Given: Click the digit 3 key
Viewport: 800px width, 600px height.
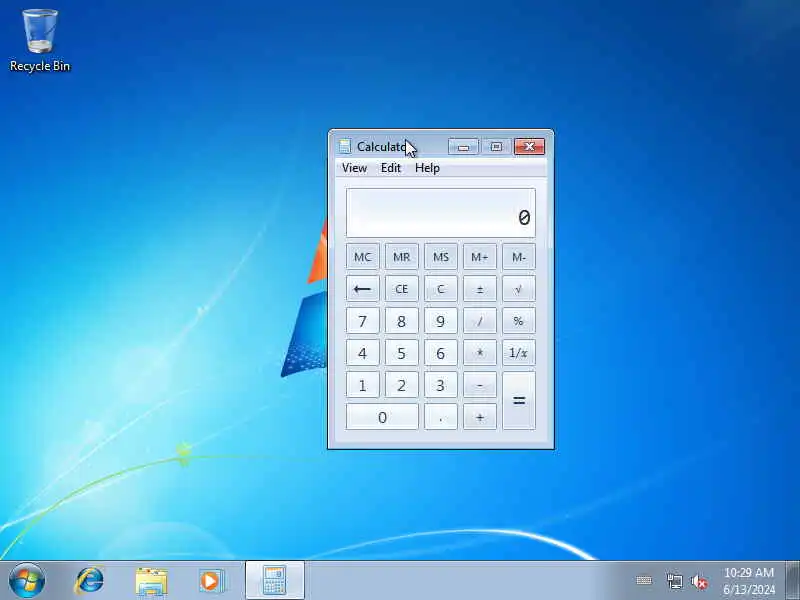Looking at the screenshot, I should [440, 385].
